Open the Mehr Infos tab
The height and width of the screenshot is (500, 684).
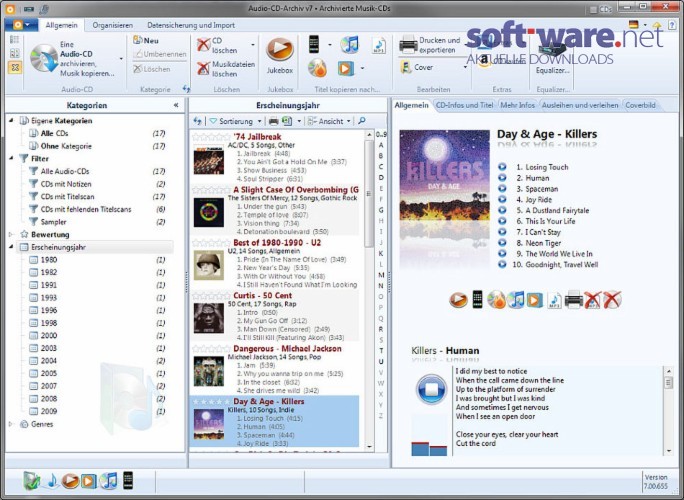tap(518, 105)
